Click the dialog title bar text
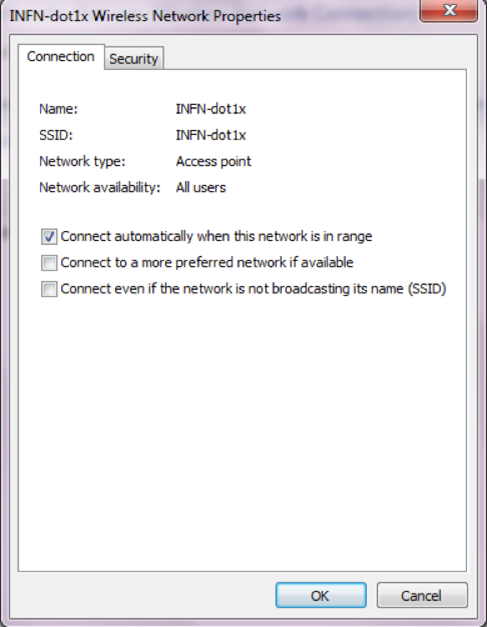The height and width of the screenshot is (627, 487). pyautogui.click(x=145, y=16)
